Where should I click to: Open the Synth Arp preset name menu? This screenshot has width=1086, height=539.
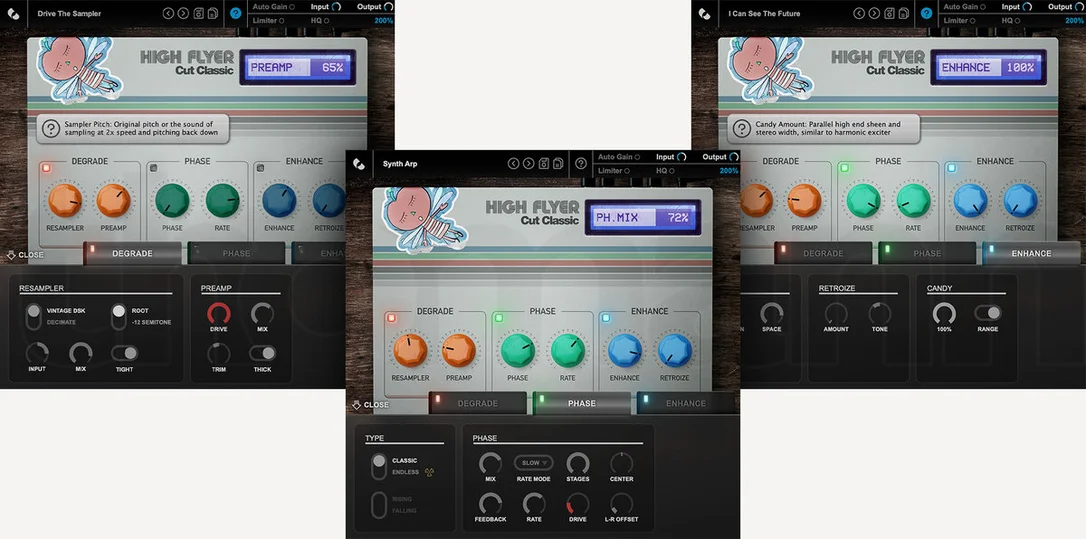(x=400, y=164)
